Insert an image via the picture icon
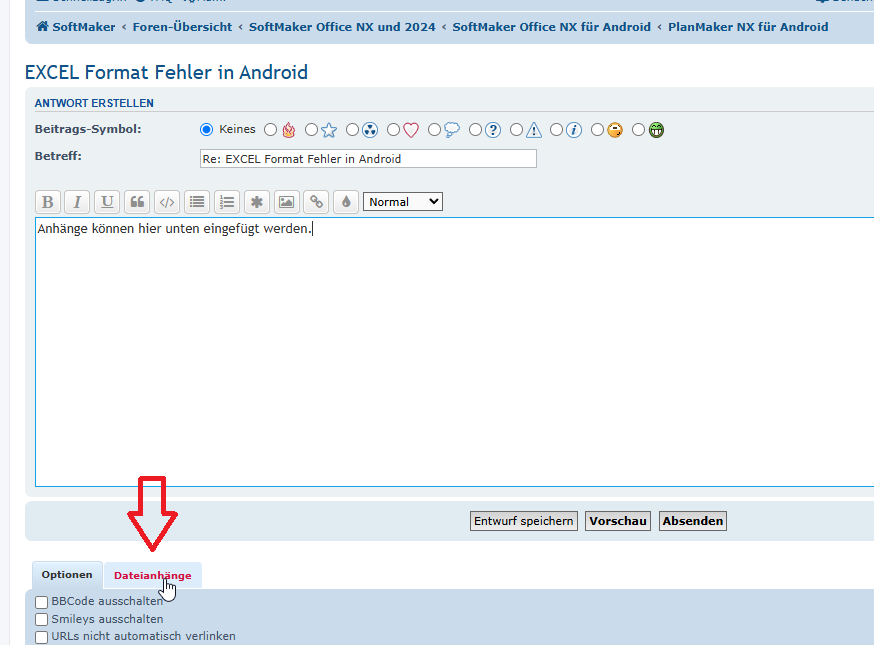874x645 pixels. click(287, 202)
